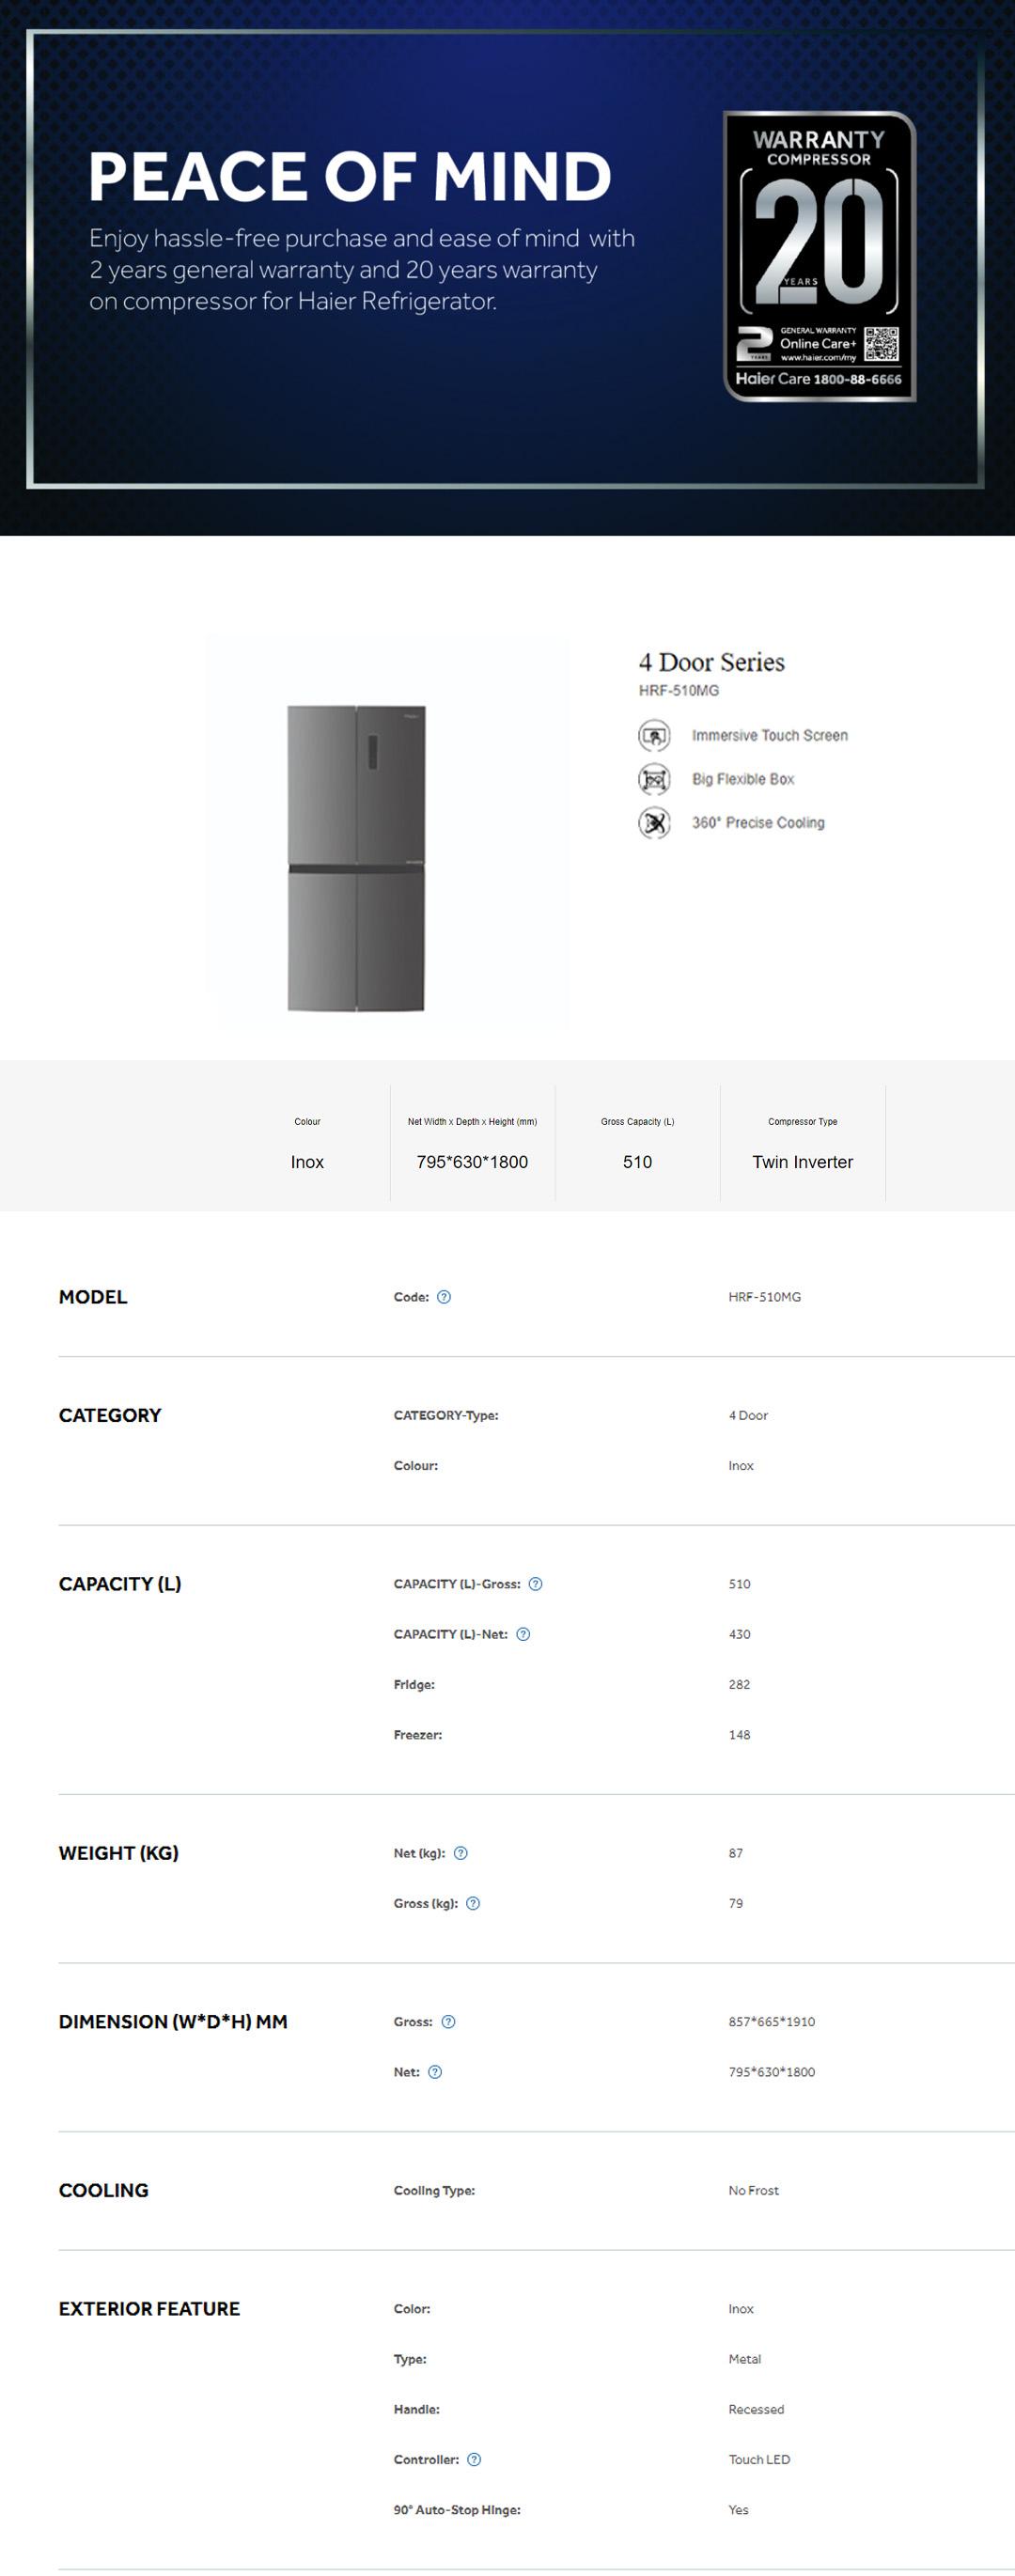The width and height of the screenshot is (1015, 2576).
Task: Click the 4 Door Series title
Action: 711,662
